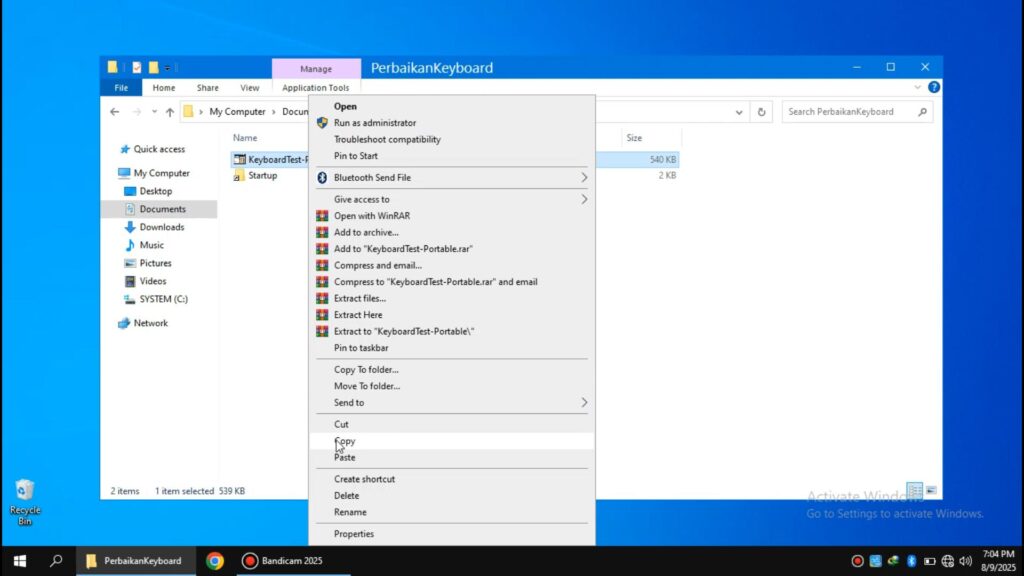Select Run as administrator
The width and height of the screenshot is (1024, 576).
[374, 123]
